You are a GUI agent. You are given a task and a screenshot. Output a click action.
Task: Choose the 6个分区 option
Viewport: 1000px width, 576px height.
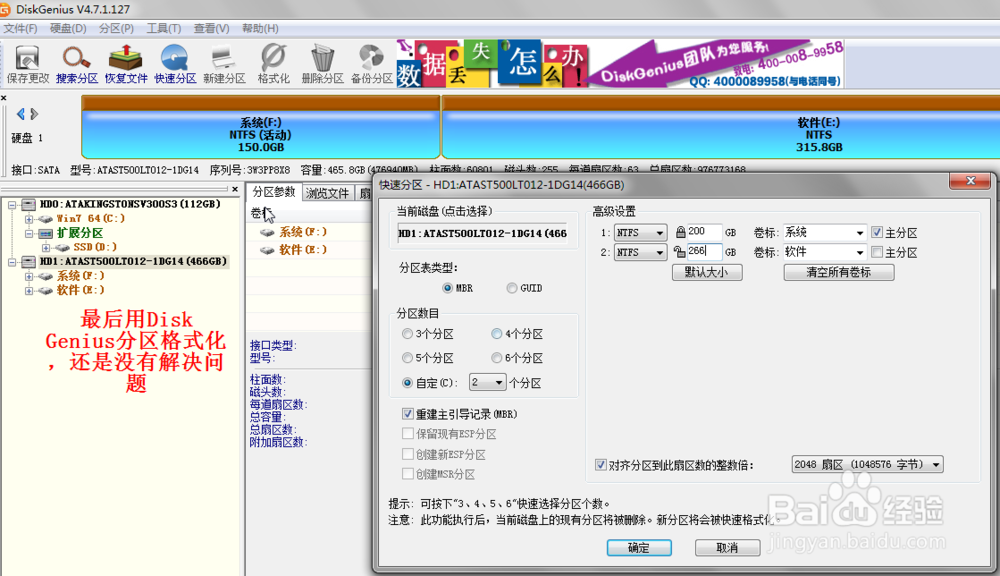[496, 358]
